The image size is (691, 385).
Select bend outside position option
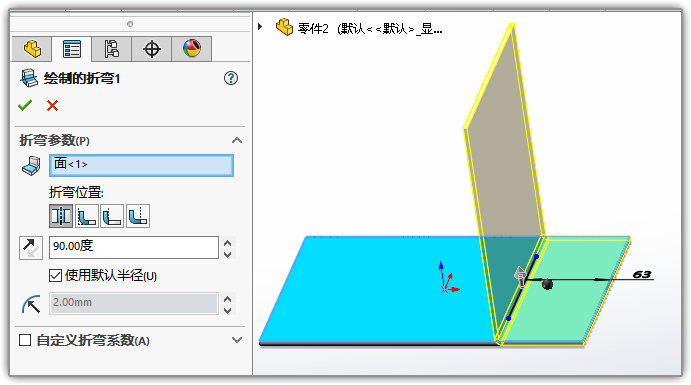tap(138, 216)
